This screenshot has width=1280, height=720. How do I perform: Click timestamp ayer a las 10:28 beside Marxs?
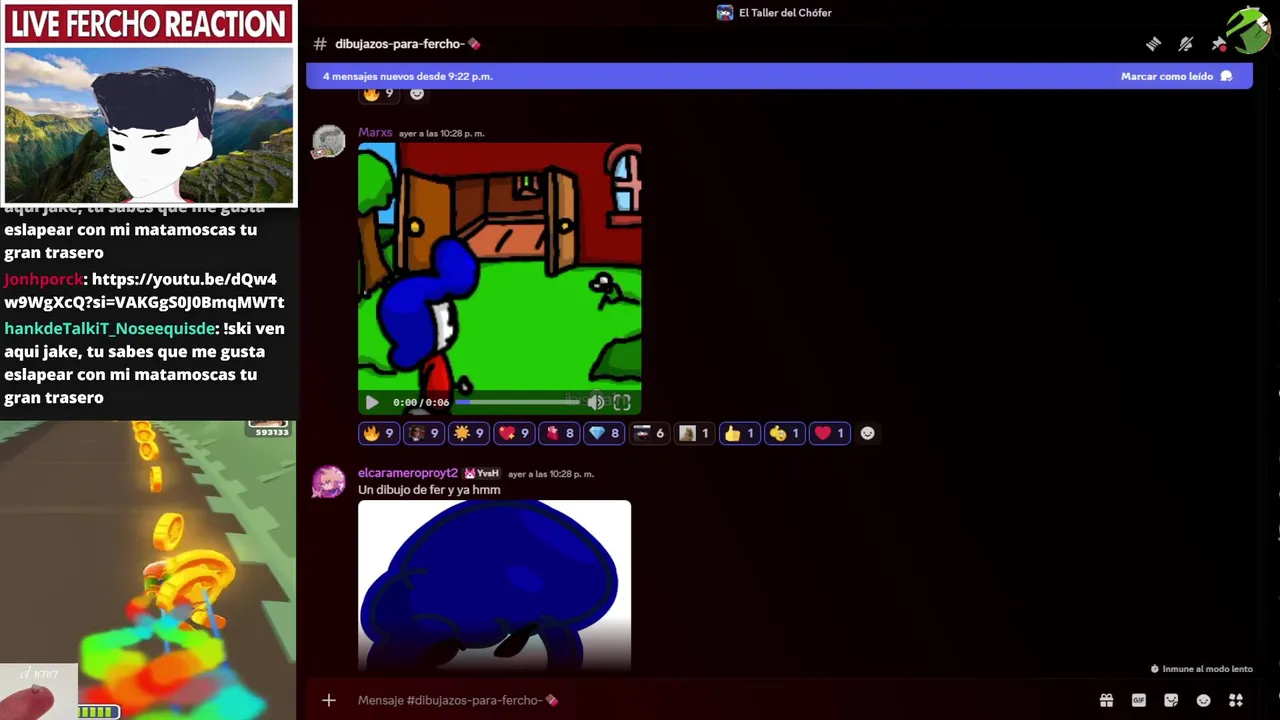(442, 133)
